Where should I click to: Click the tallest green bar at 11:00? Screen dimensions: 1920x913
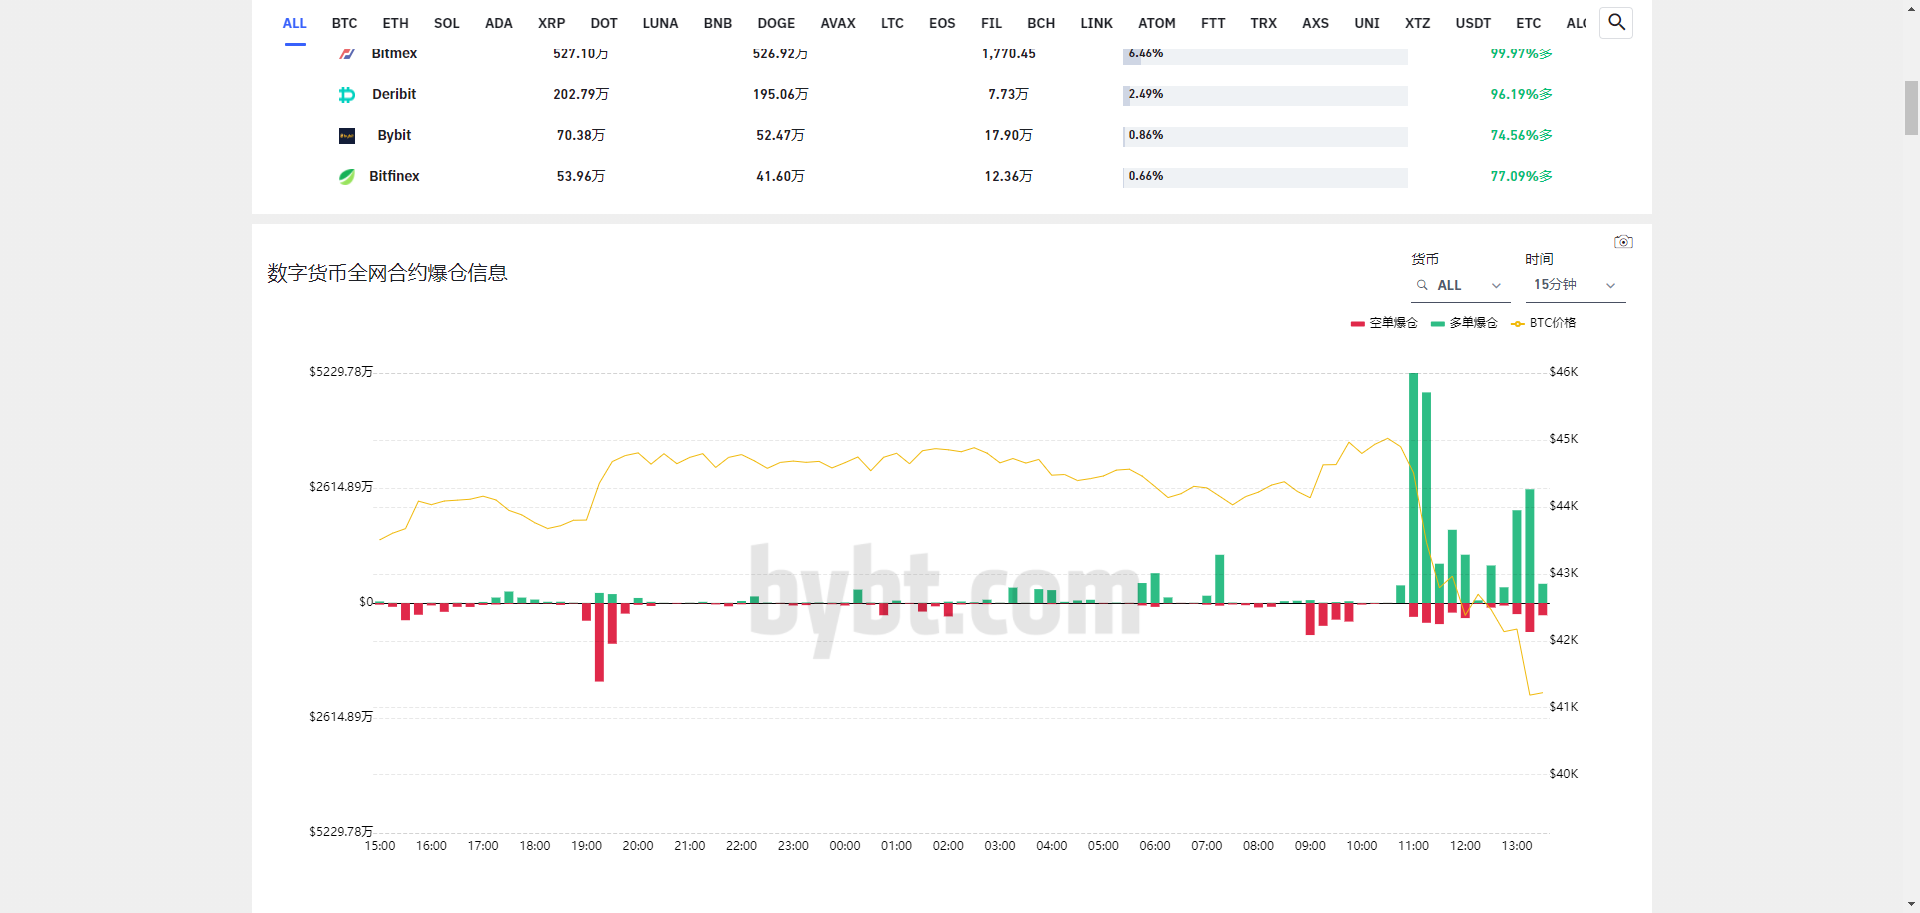tap(1414, 488)
